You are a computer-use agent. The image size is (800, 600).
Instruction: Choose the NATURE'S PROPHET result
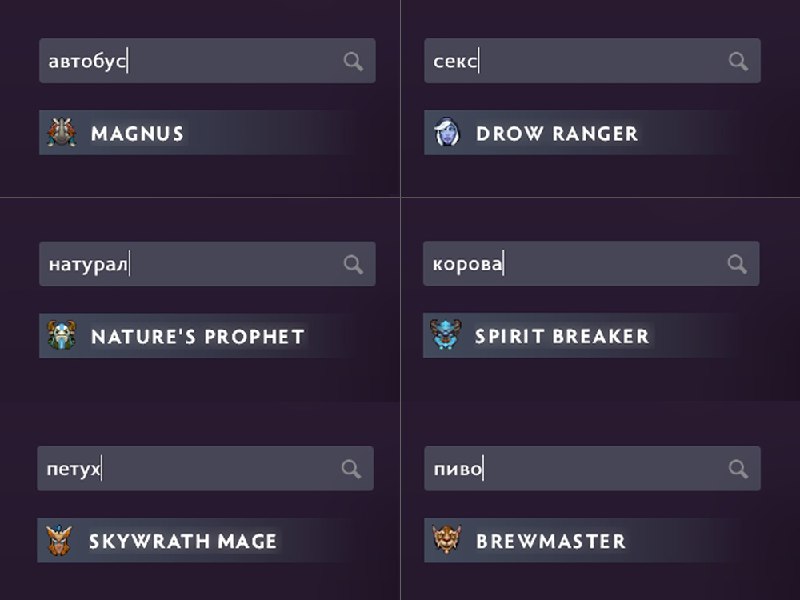(197, 337)
